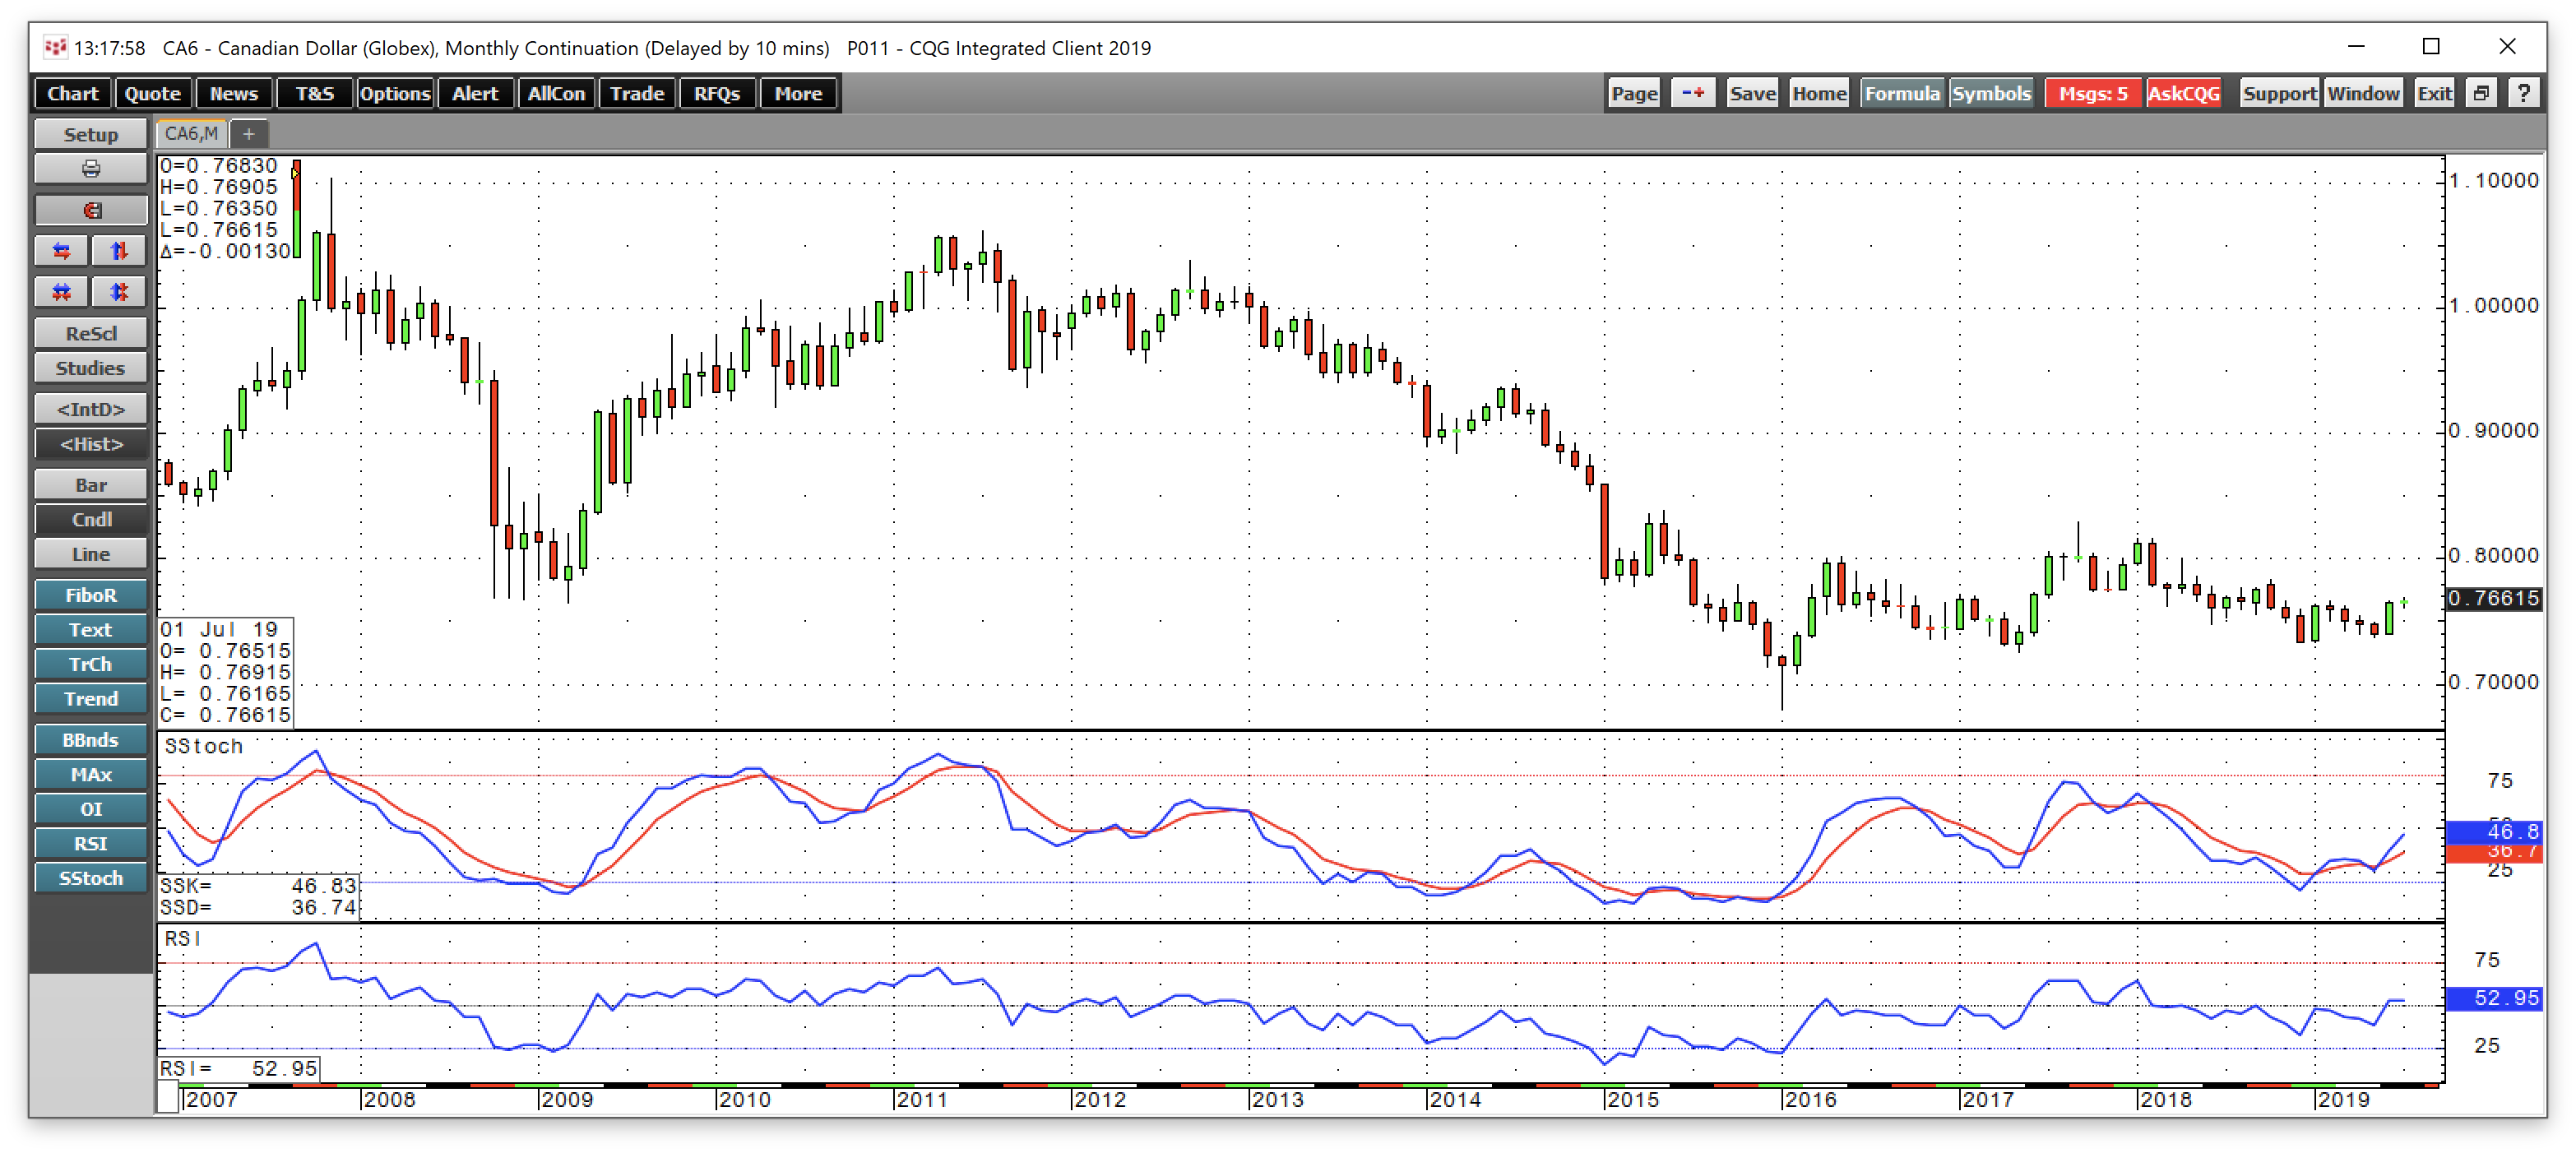Viewport: 2576px width, 1153px height.
Task: Expand the More menu
Action: pyautogui.click(x=798, y=93)
